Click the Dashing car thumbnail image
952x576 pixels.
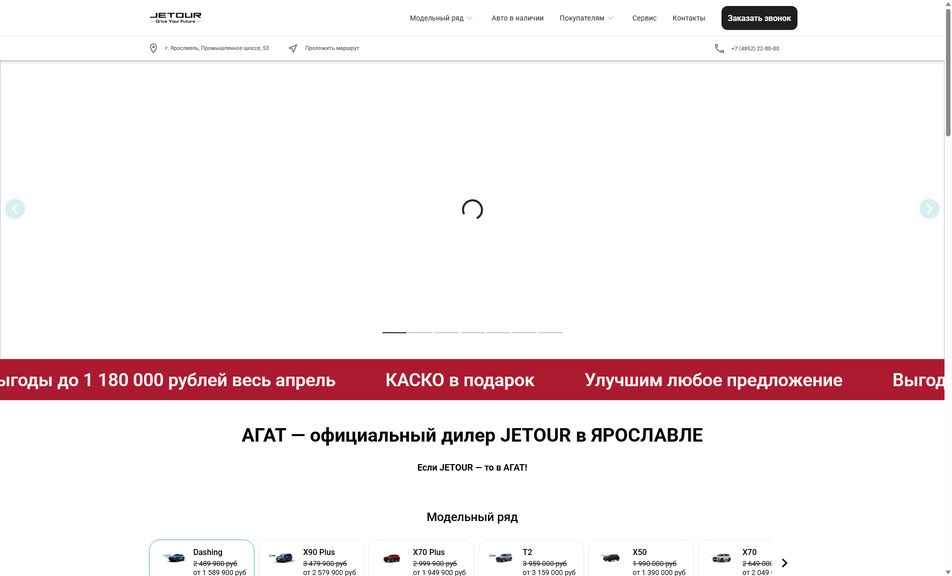point(174,557)
